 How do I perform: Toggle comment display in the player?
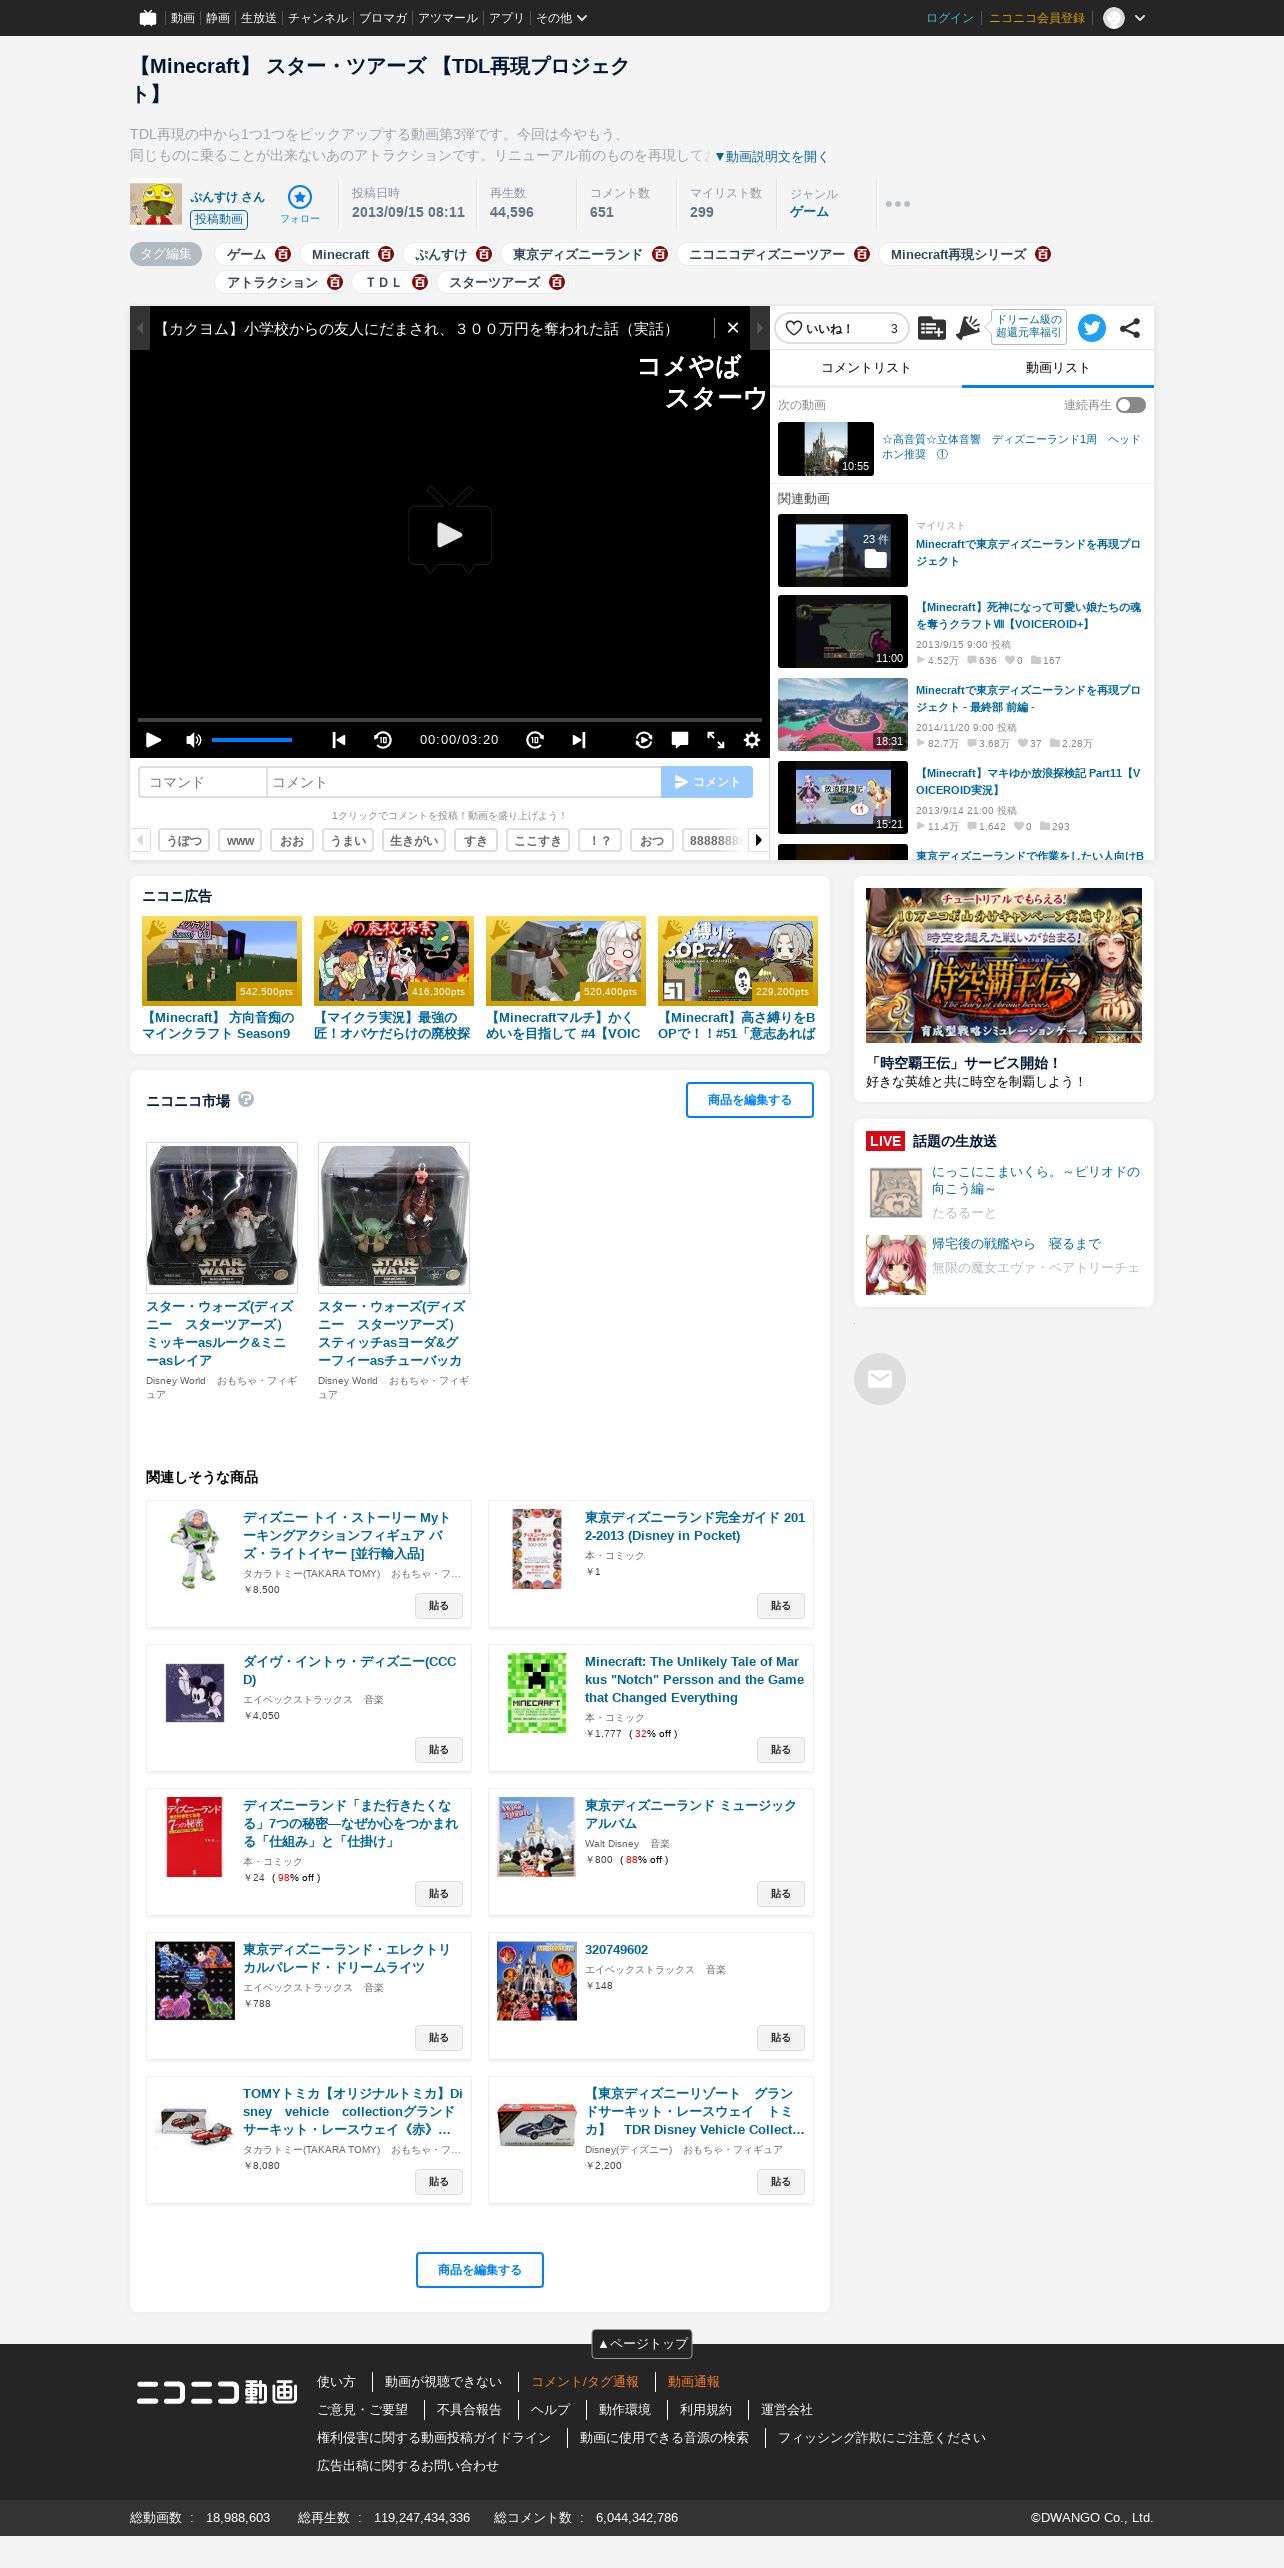point(680,740)
